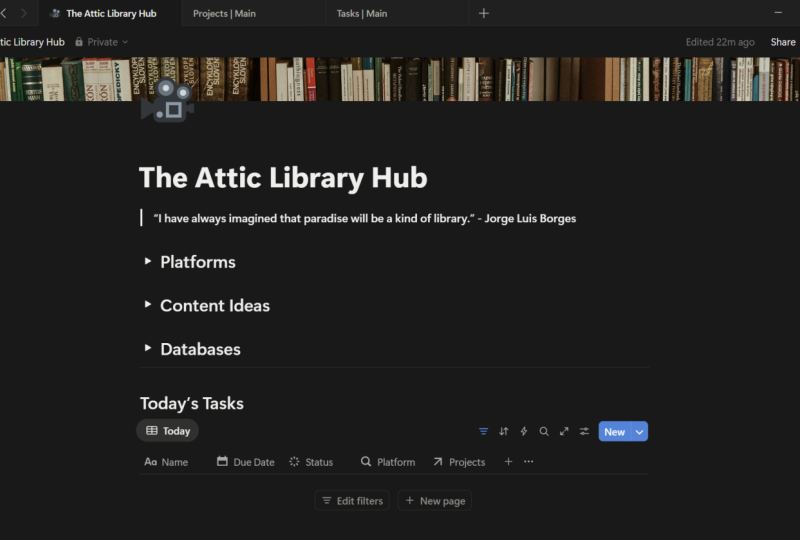
Task: Open the Private sharing dropdown
Action: point(102,42)
